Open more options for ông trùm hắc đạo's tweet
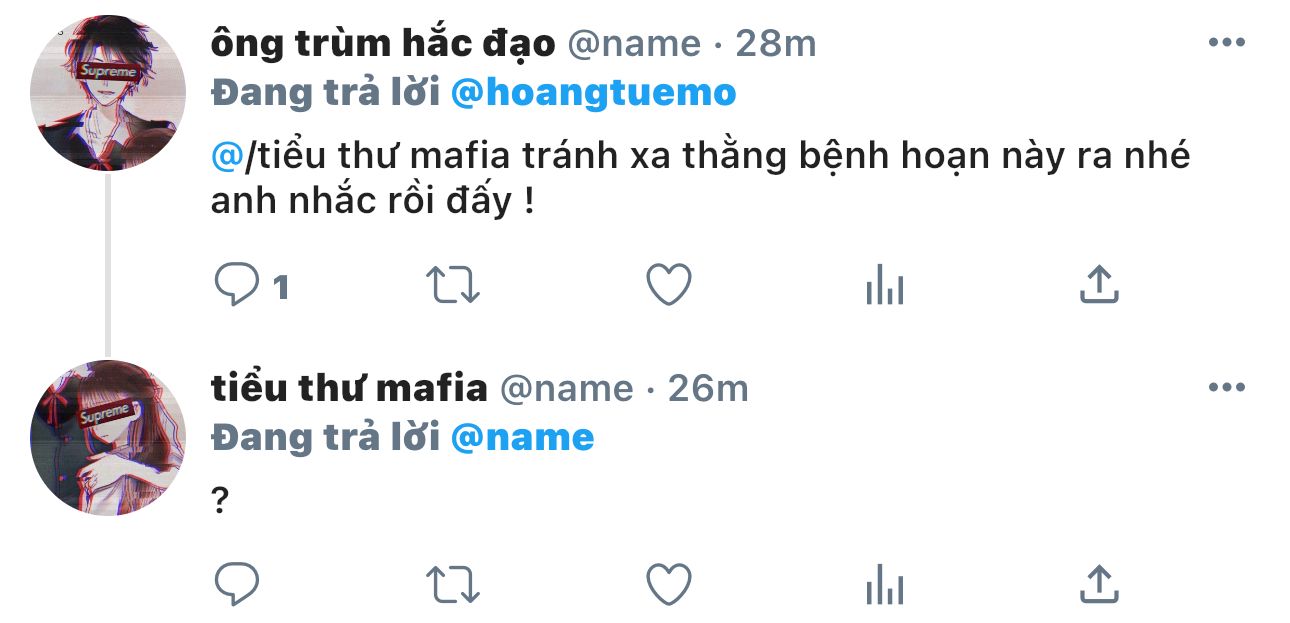1290x623 pixels. point(1226,42)
